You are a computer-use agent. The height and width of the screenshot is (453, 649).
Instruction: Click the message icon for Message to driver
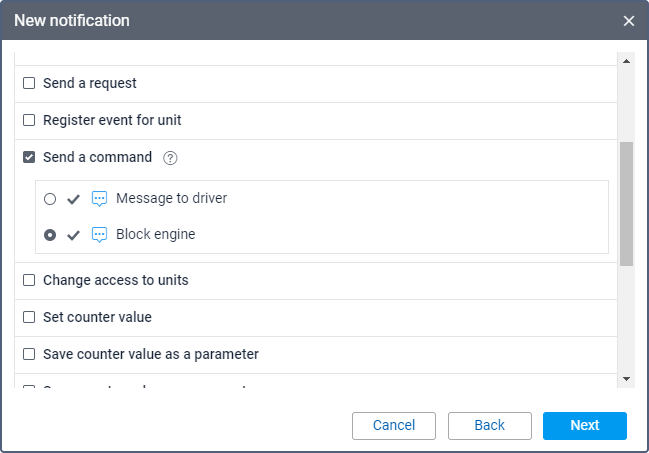coord(99,199)
